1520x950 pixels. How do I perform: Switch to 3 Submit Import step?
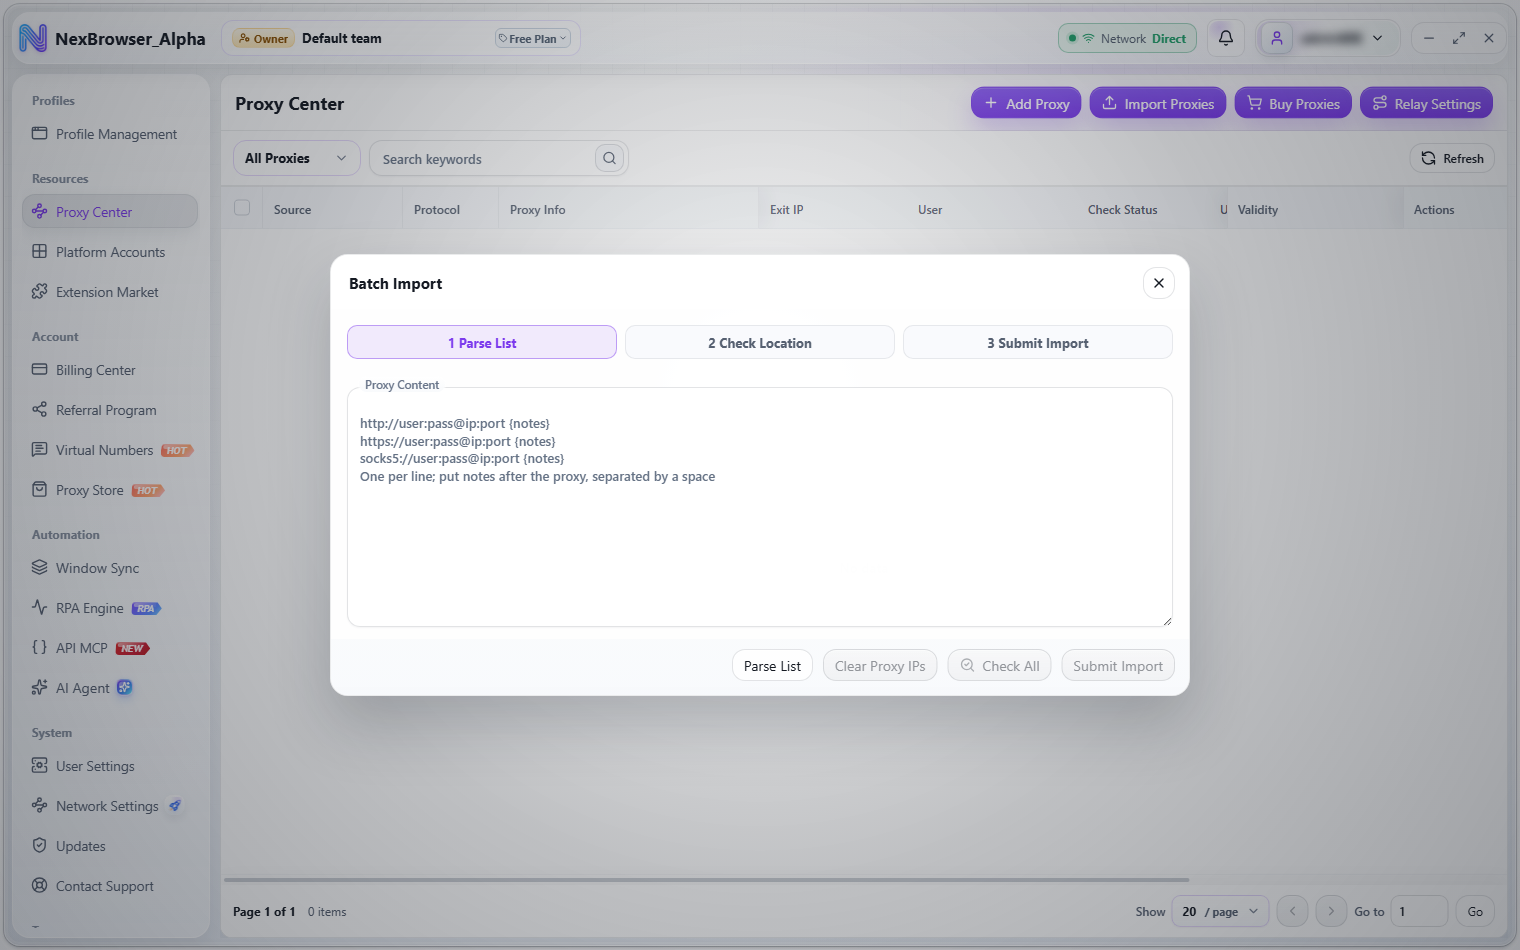click(1038, 342)
